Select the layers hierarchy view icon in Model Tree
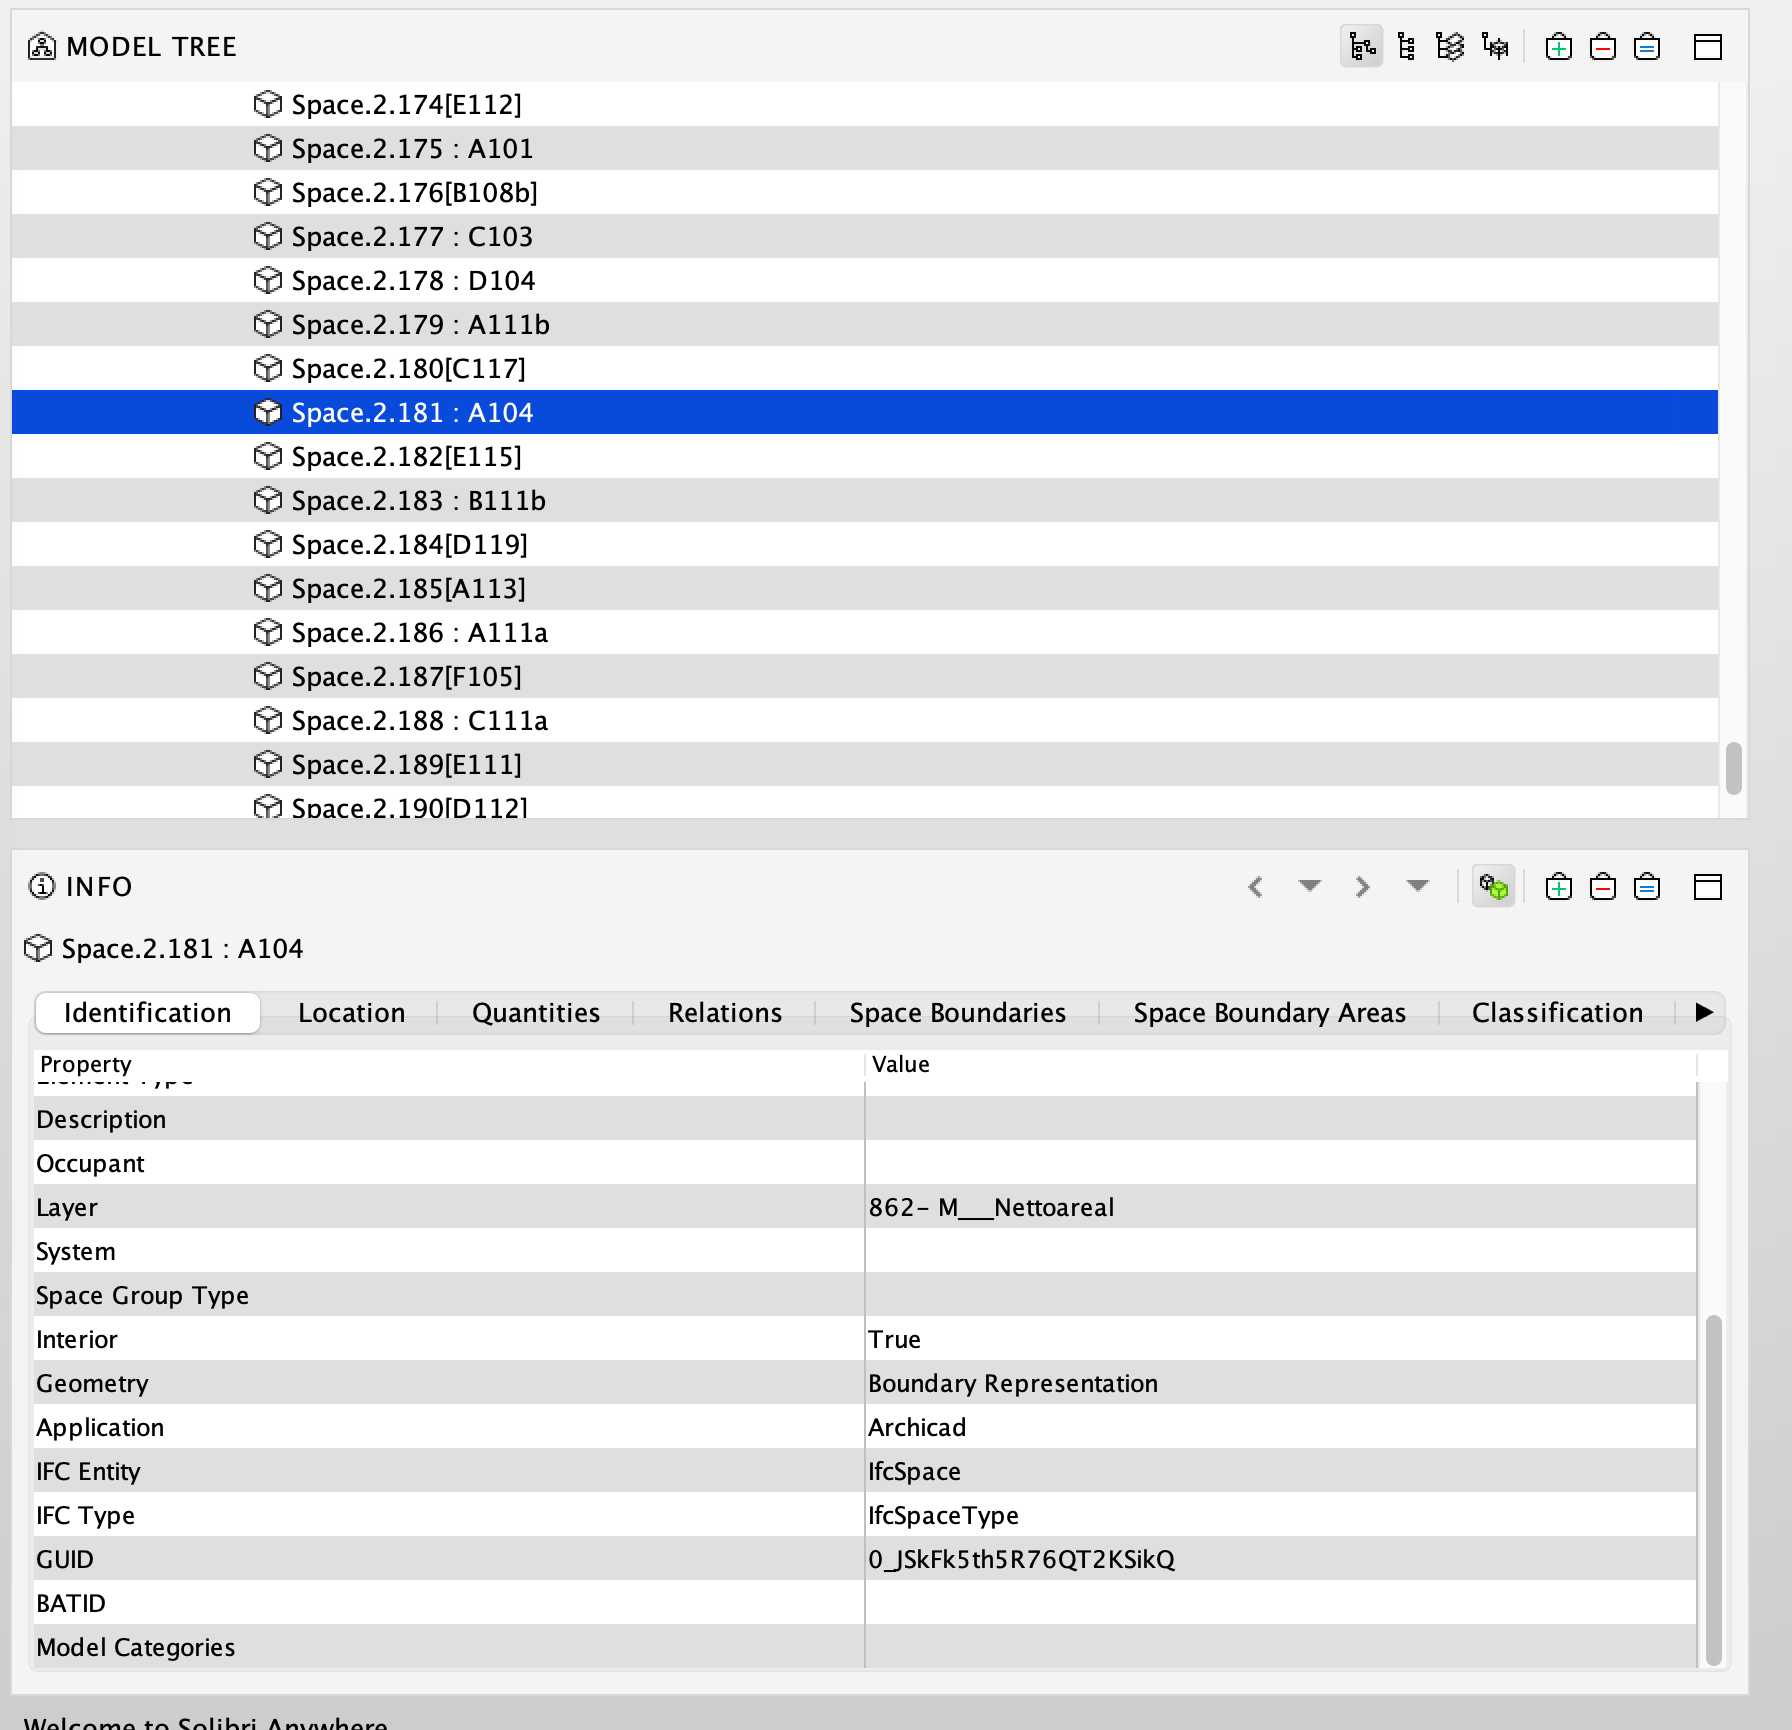1792x1730 pixels. pos(1450,47)
